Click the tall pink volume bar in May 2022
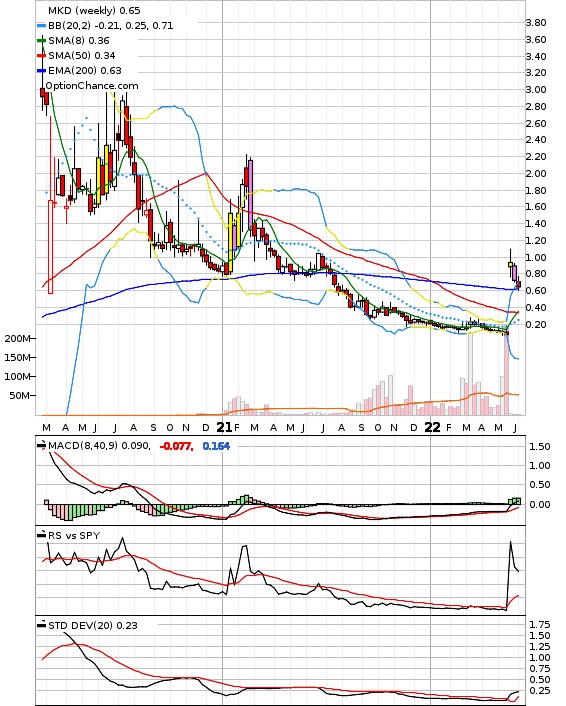The height and width of the screenshot is (706, 566). pyautogui.click(x=506, y=374)
